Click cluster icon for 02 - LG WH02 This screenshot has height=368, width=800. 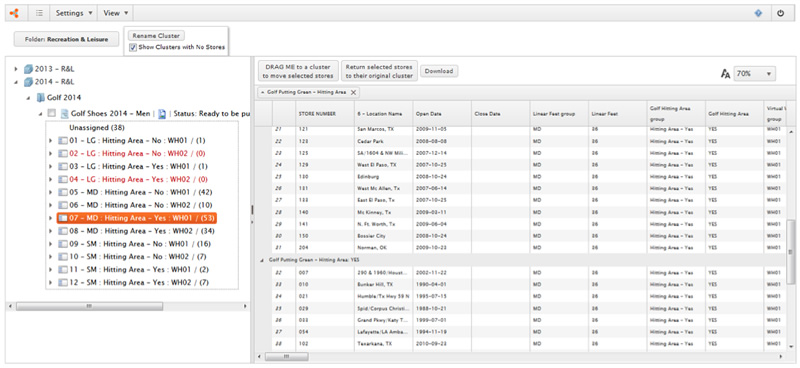pos(62,154)
